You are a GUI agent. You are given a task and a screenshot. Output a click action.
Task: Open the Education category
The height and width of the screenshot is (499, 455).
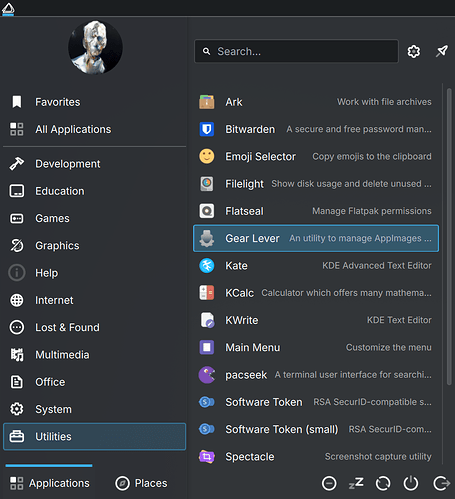[x=94, y=191]
